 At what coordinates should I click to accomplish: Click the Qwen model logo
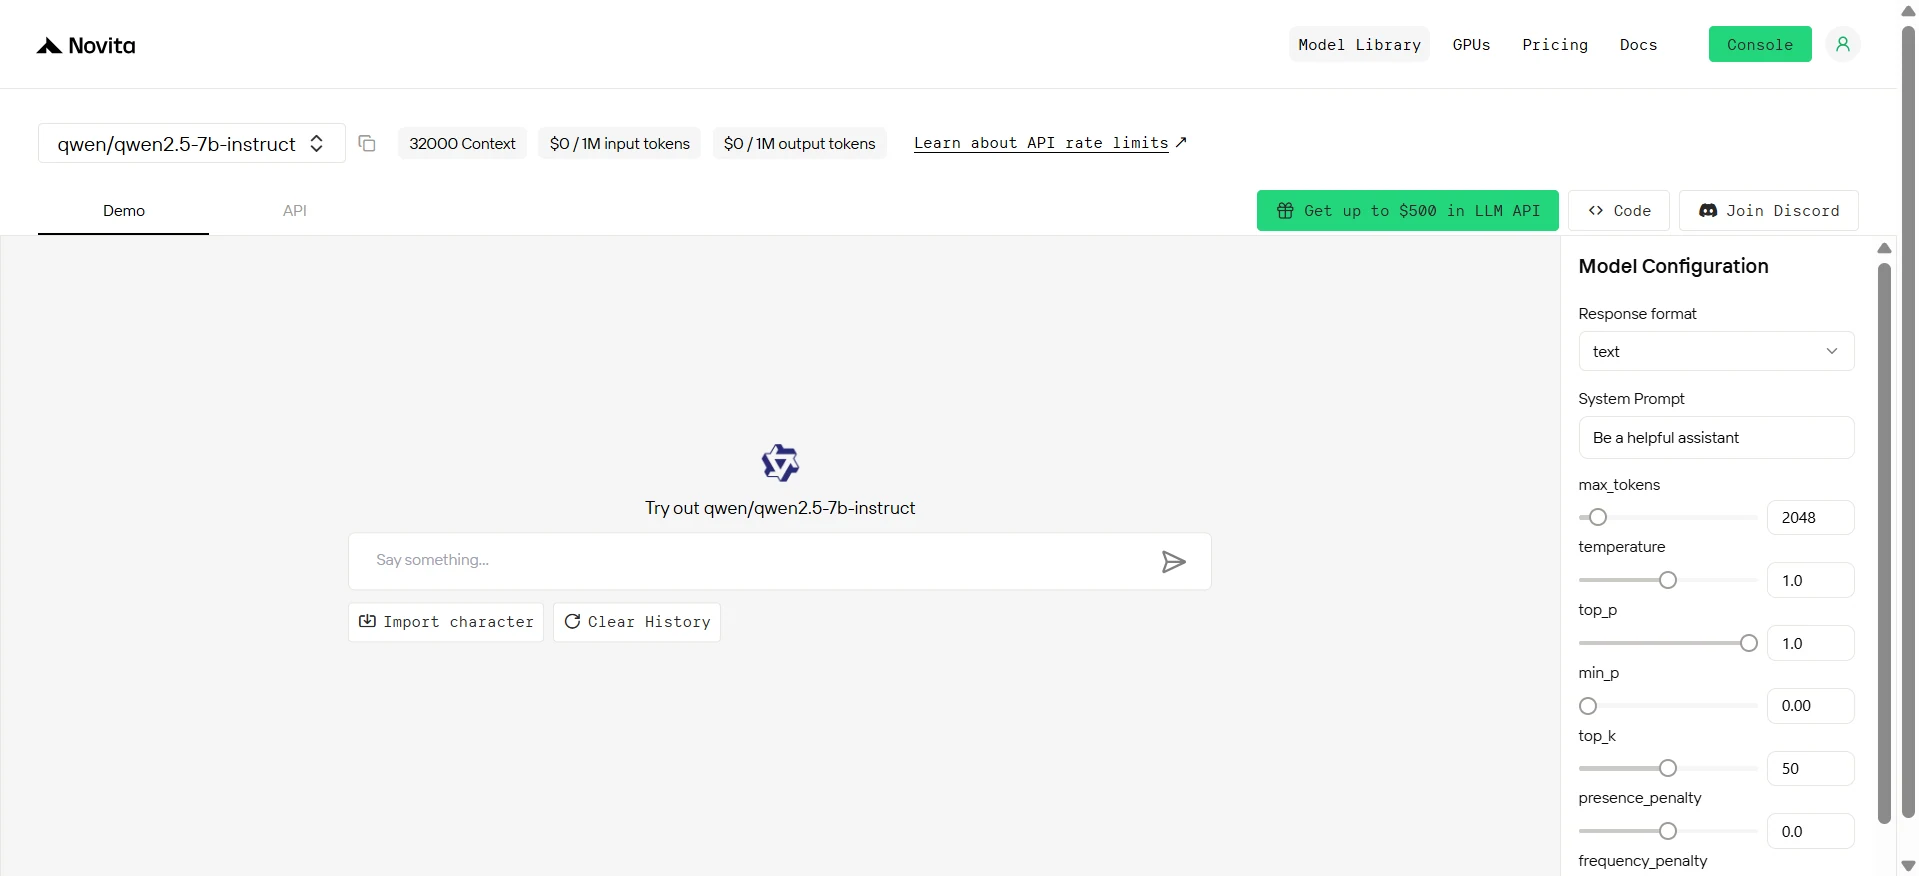point(780,463)
